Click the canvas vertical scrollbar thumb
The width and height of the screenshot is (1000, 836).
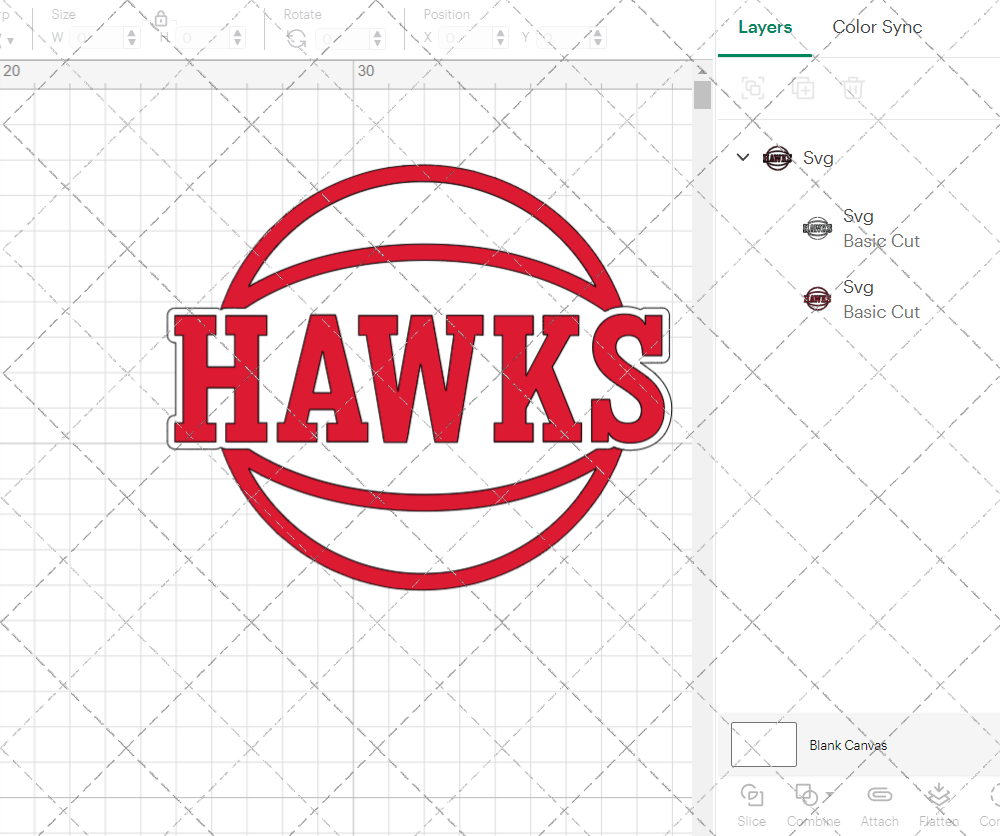coord(702,94)
